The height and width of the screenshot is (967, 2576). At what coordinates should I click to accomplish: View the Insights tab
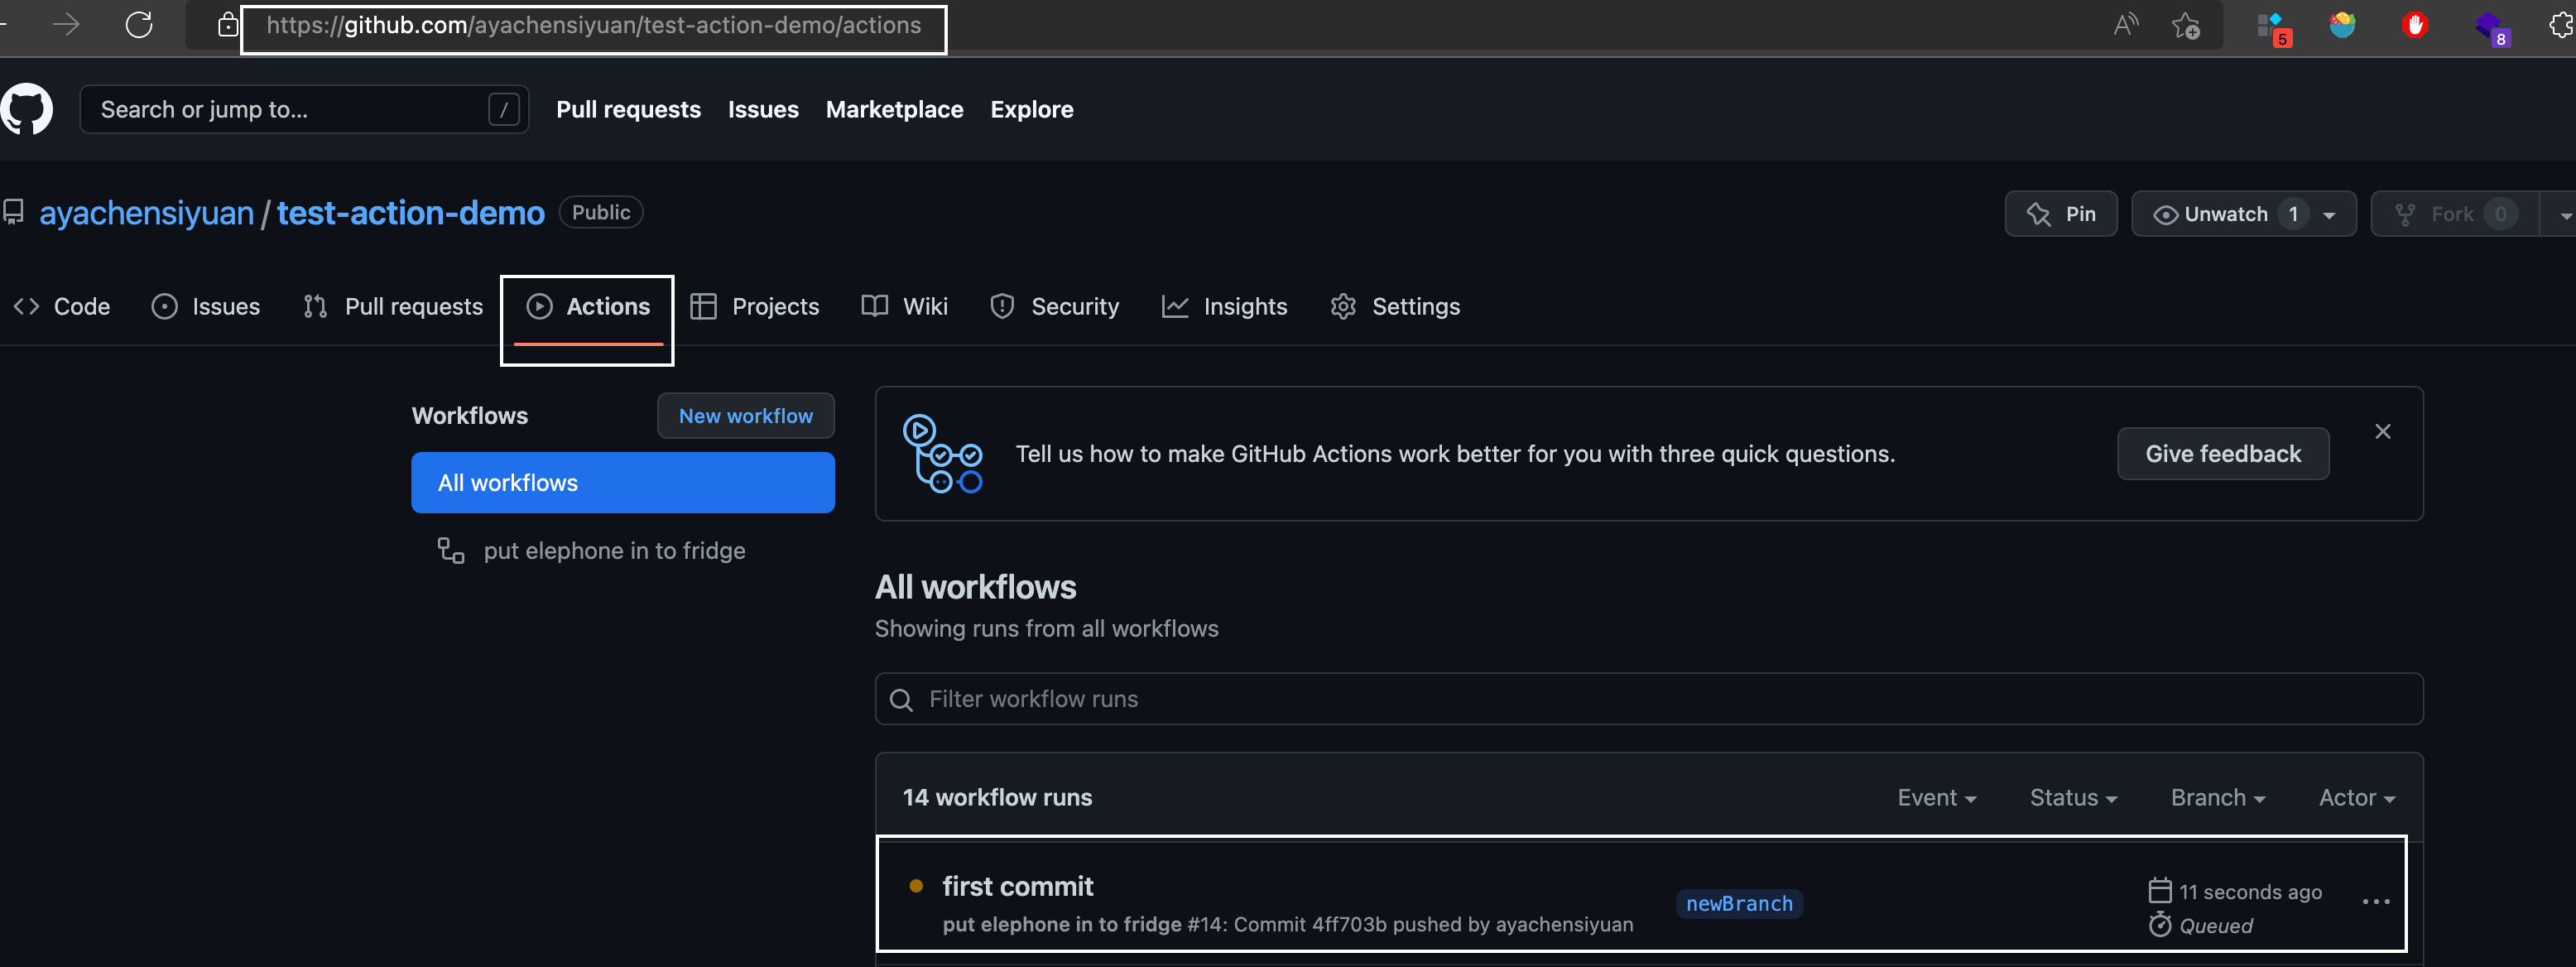pyautogui.click(x=1225, y=307)
